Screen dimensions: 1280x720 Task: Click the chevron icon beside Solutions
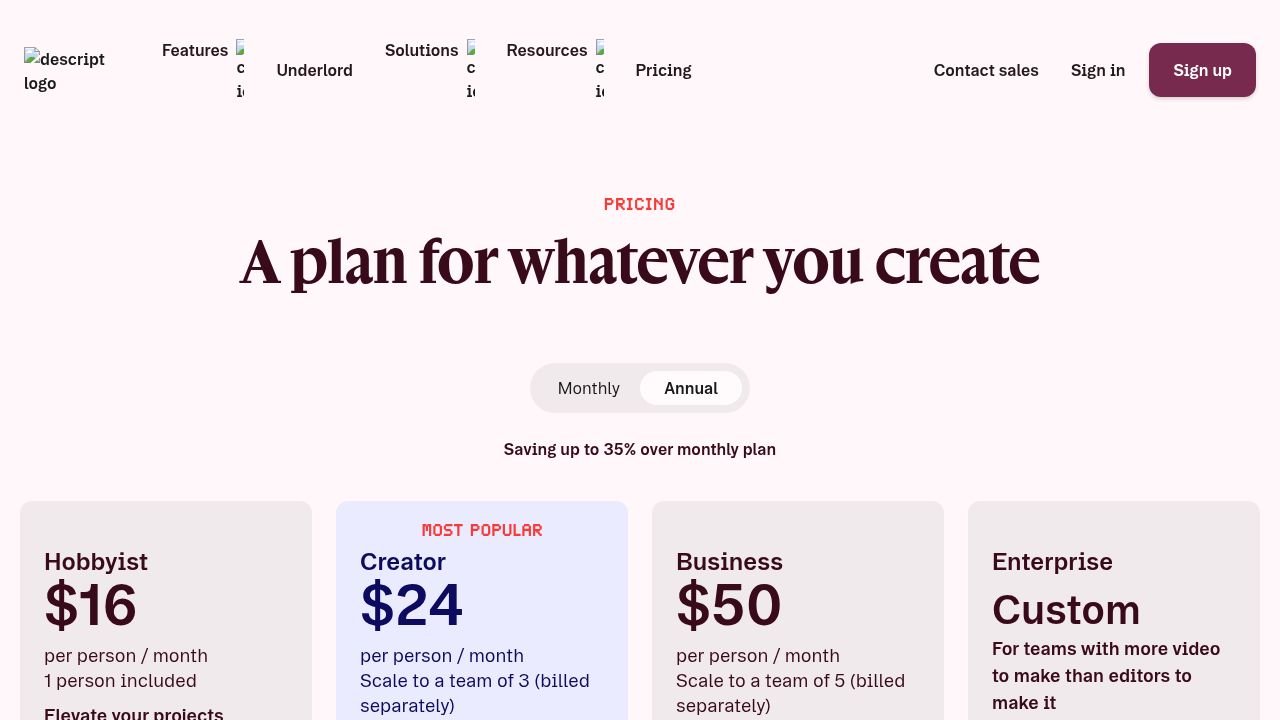pos(471,70)
